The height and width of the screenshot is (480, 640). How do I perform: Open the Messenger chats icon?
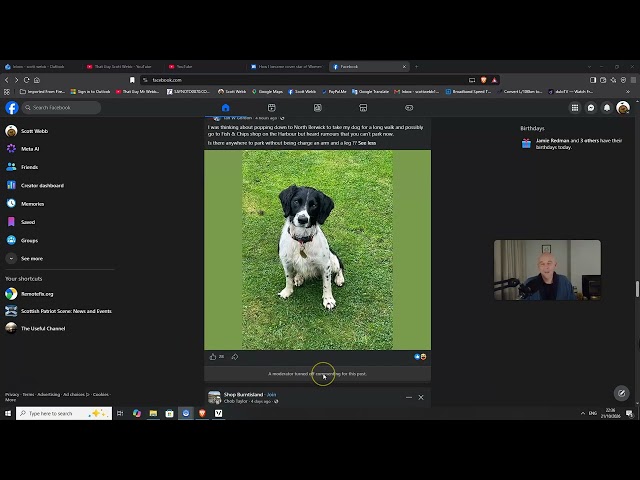point(591,108)
